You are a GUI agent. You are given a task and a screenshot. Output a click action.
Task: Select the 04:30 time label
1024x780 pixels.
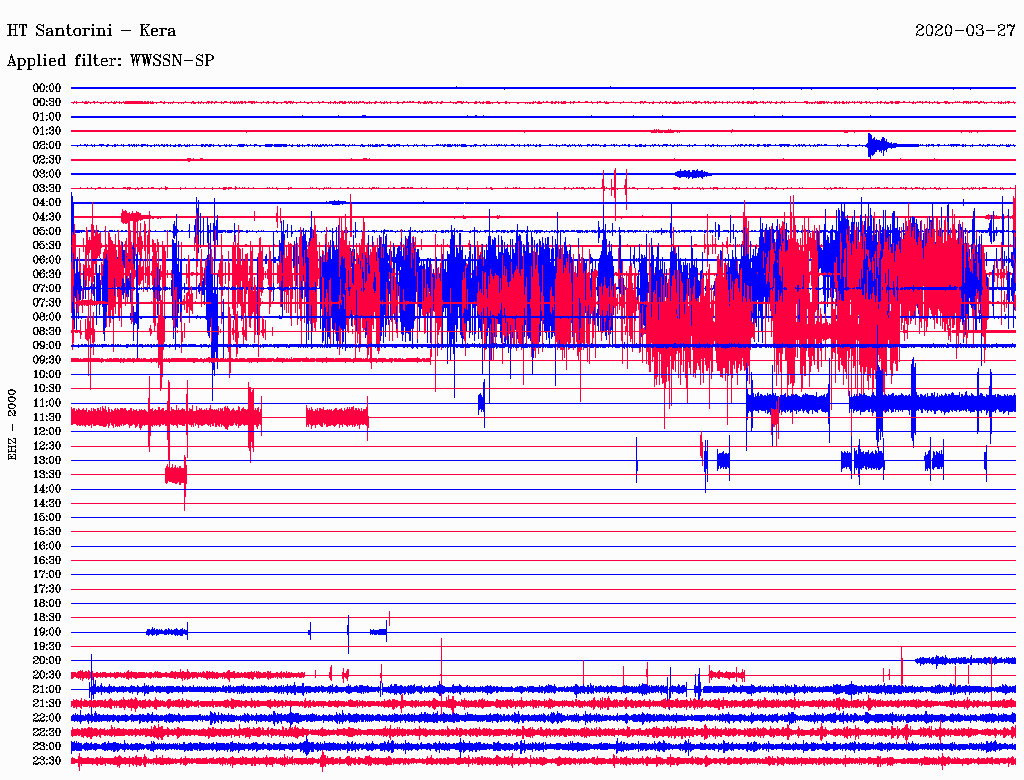pyautogui.click(x=47, y=218)
